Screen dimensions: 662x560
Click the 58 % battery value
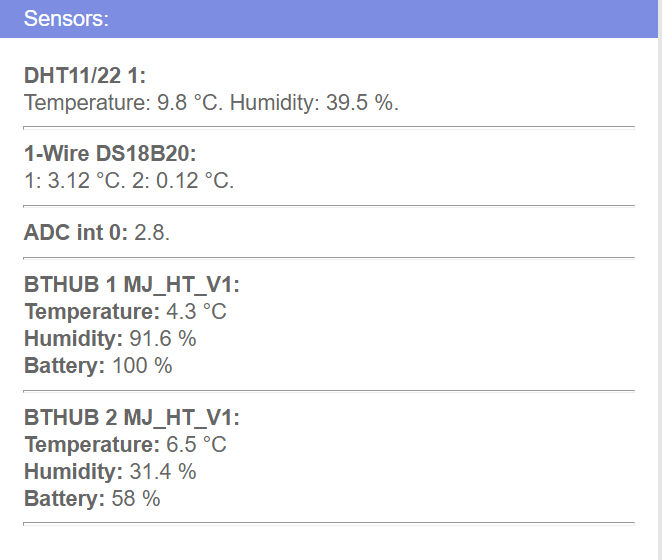click(x=136, y=499)
